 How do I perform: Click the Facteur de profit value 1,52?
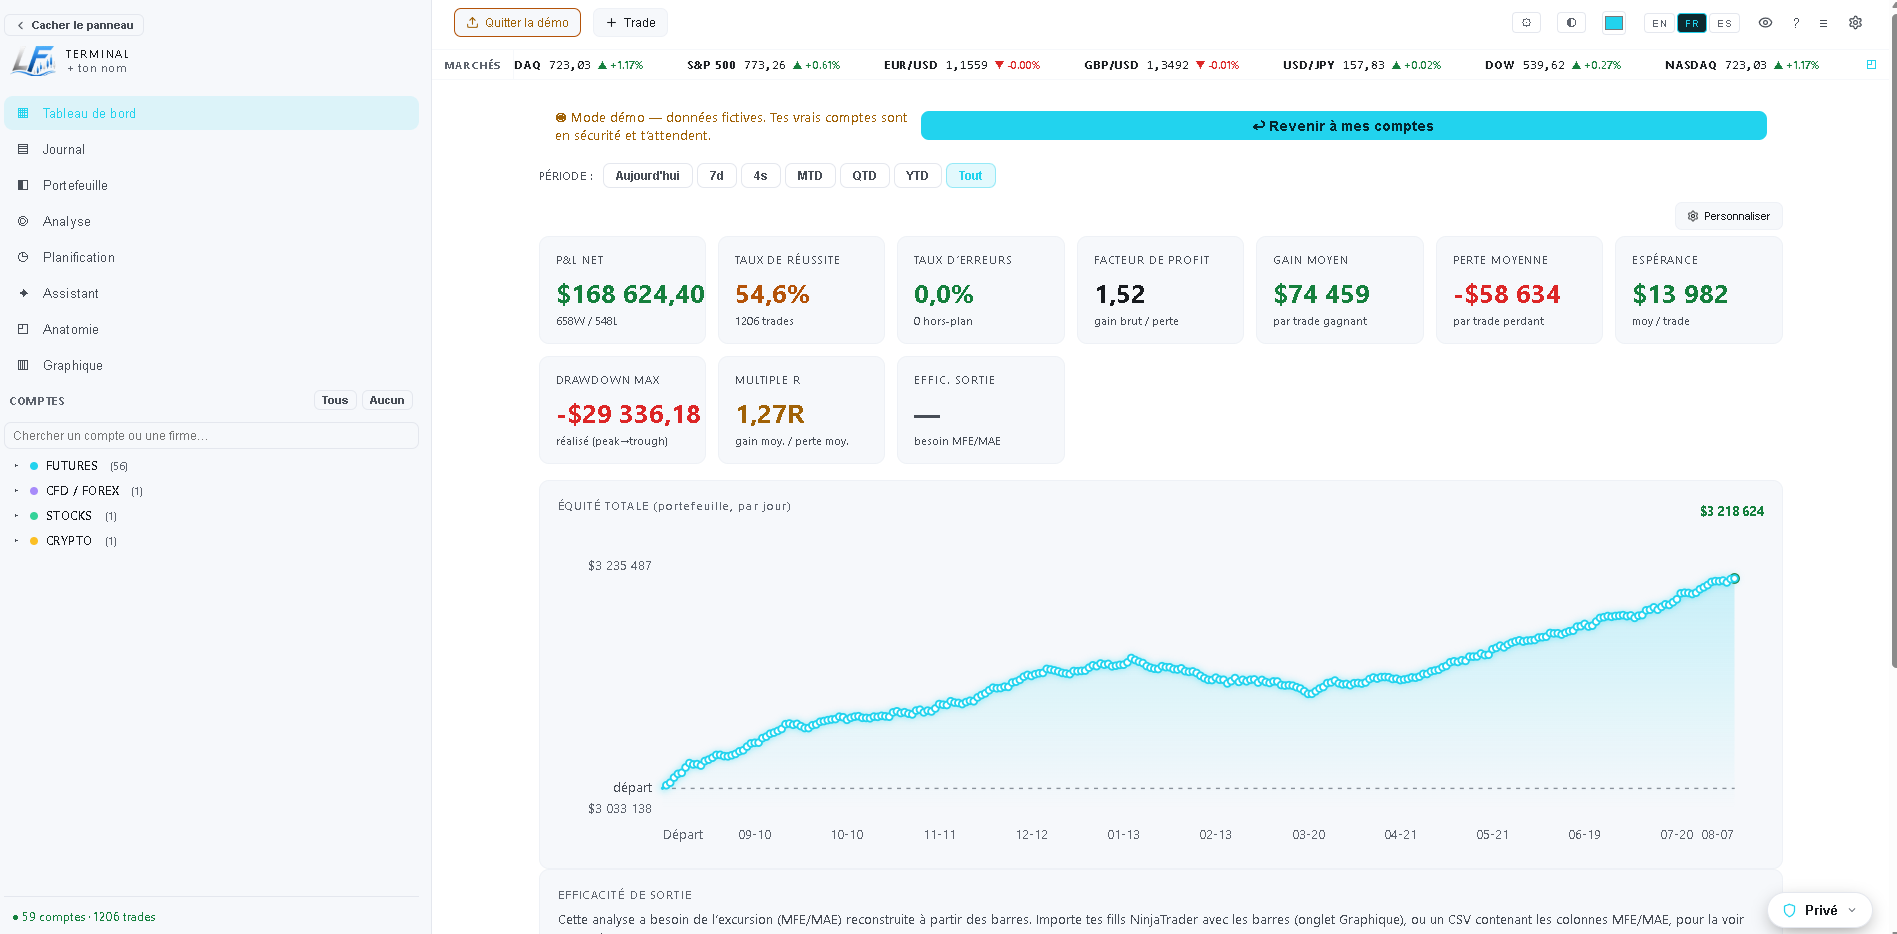point(1120,294)
